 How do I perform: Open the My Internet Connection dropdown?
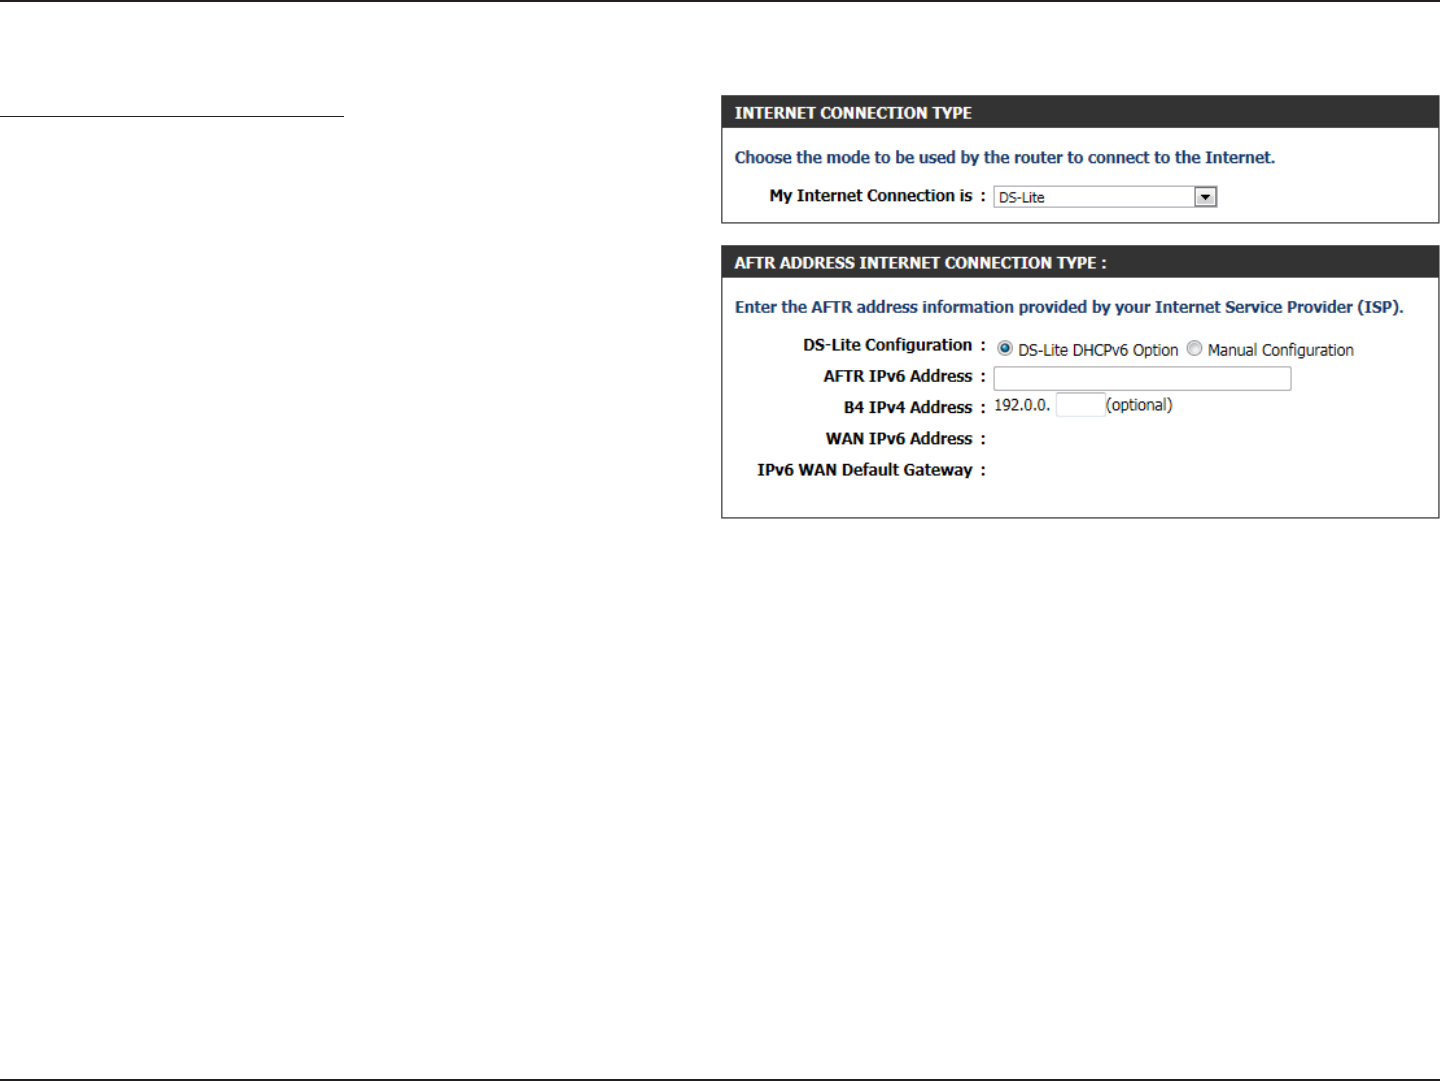1105,197
